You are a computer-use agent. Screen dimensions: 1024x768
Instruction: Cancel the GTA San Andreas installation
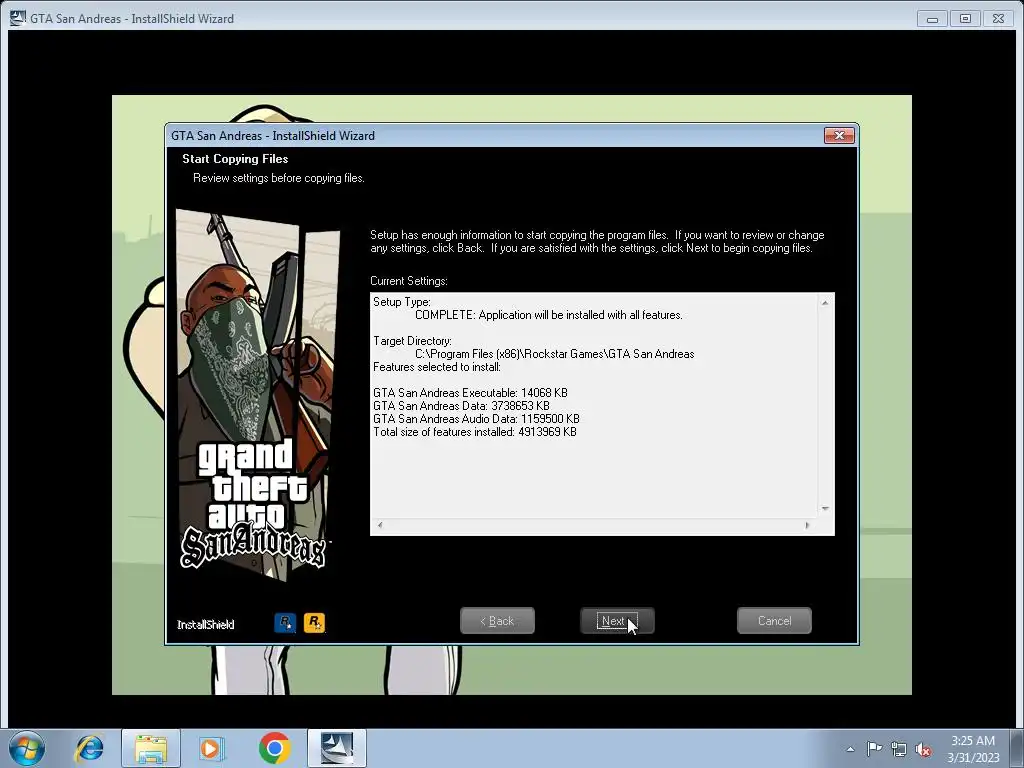click(774, 620)
